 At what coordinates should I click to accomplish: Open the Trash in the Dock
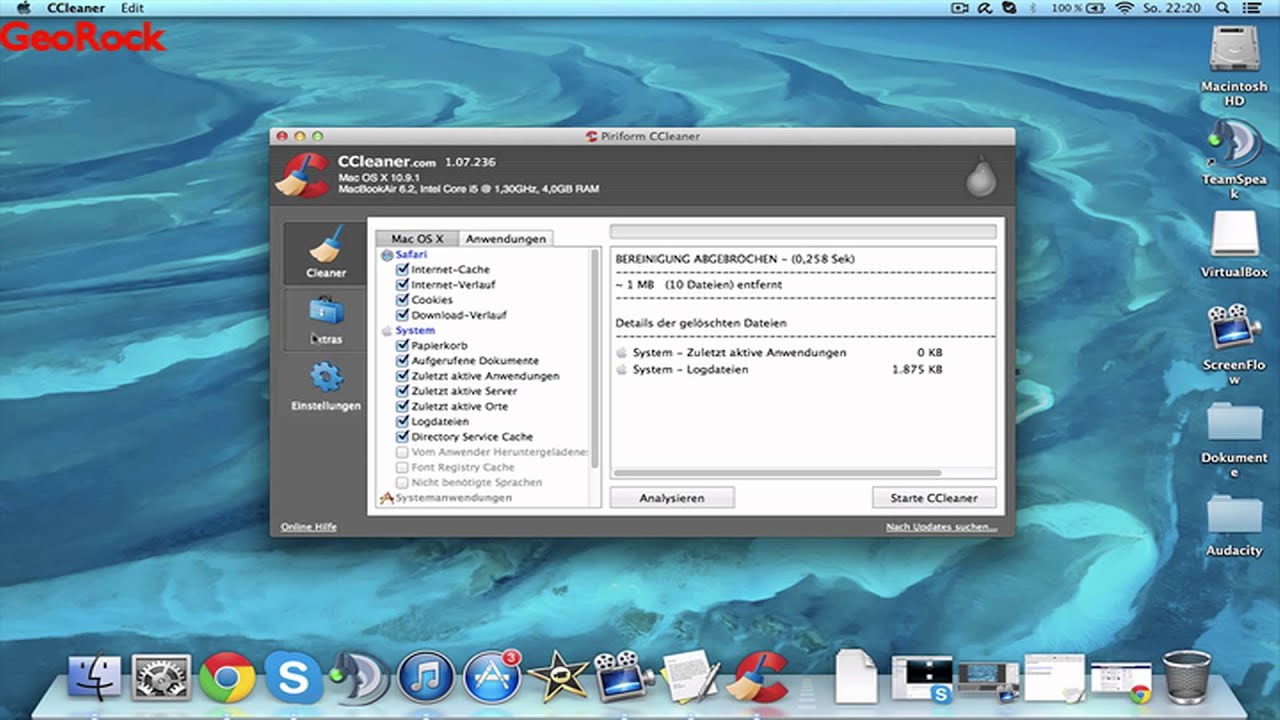pyautogui.click(x=1187, y=677)
